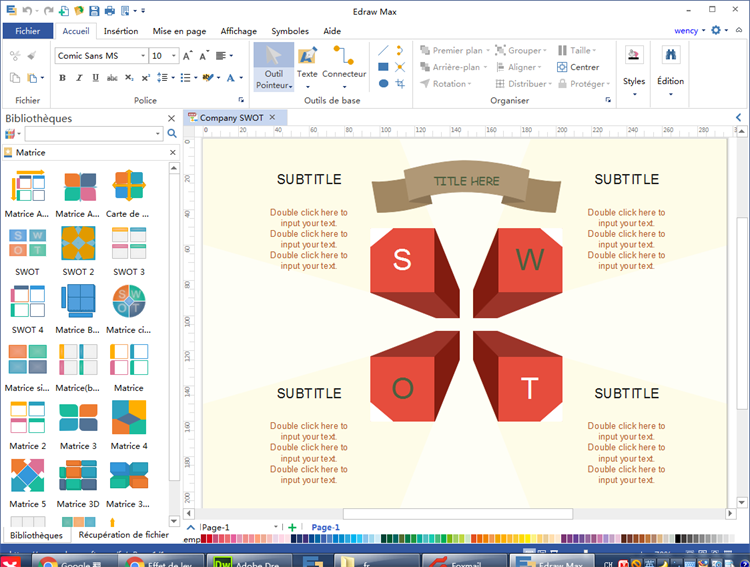Viewport: 750px width, 567px height.
Task: Switch to Mise en page tab
Action: 180,31
